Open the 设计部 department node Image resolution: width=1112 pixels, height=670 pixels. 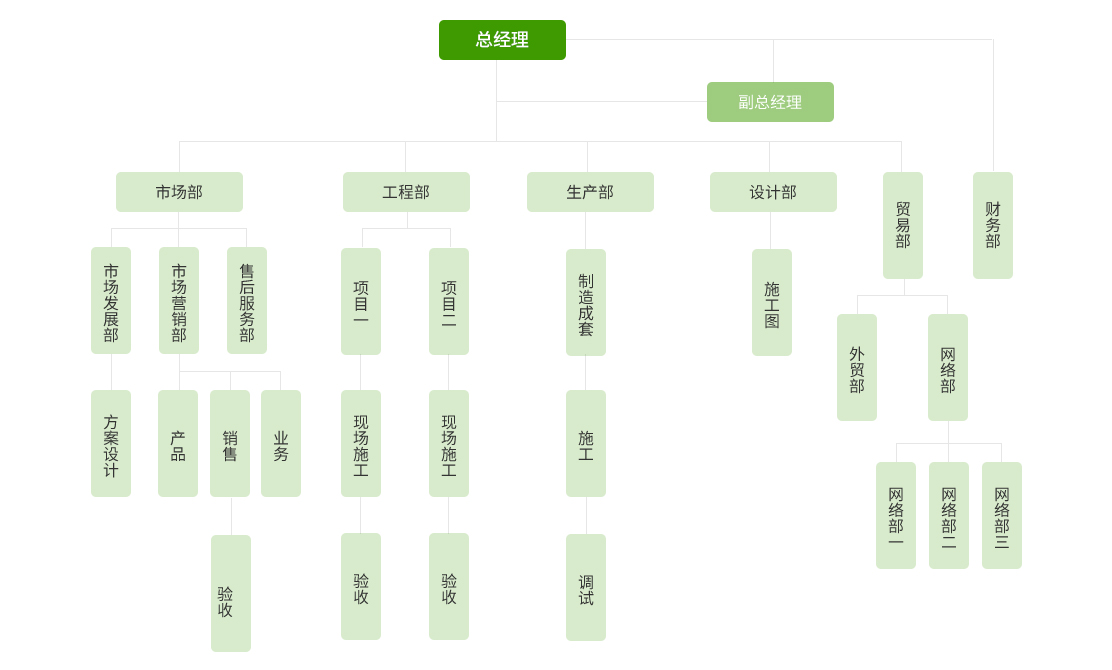click(x=773, y=192)
